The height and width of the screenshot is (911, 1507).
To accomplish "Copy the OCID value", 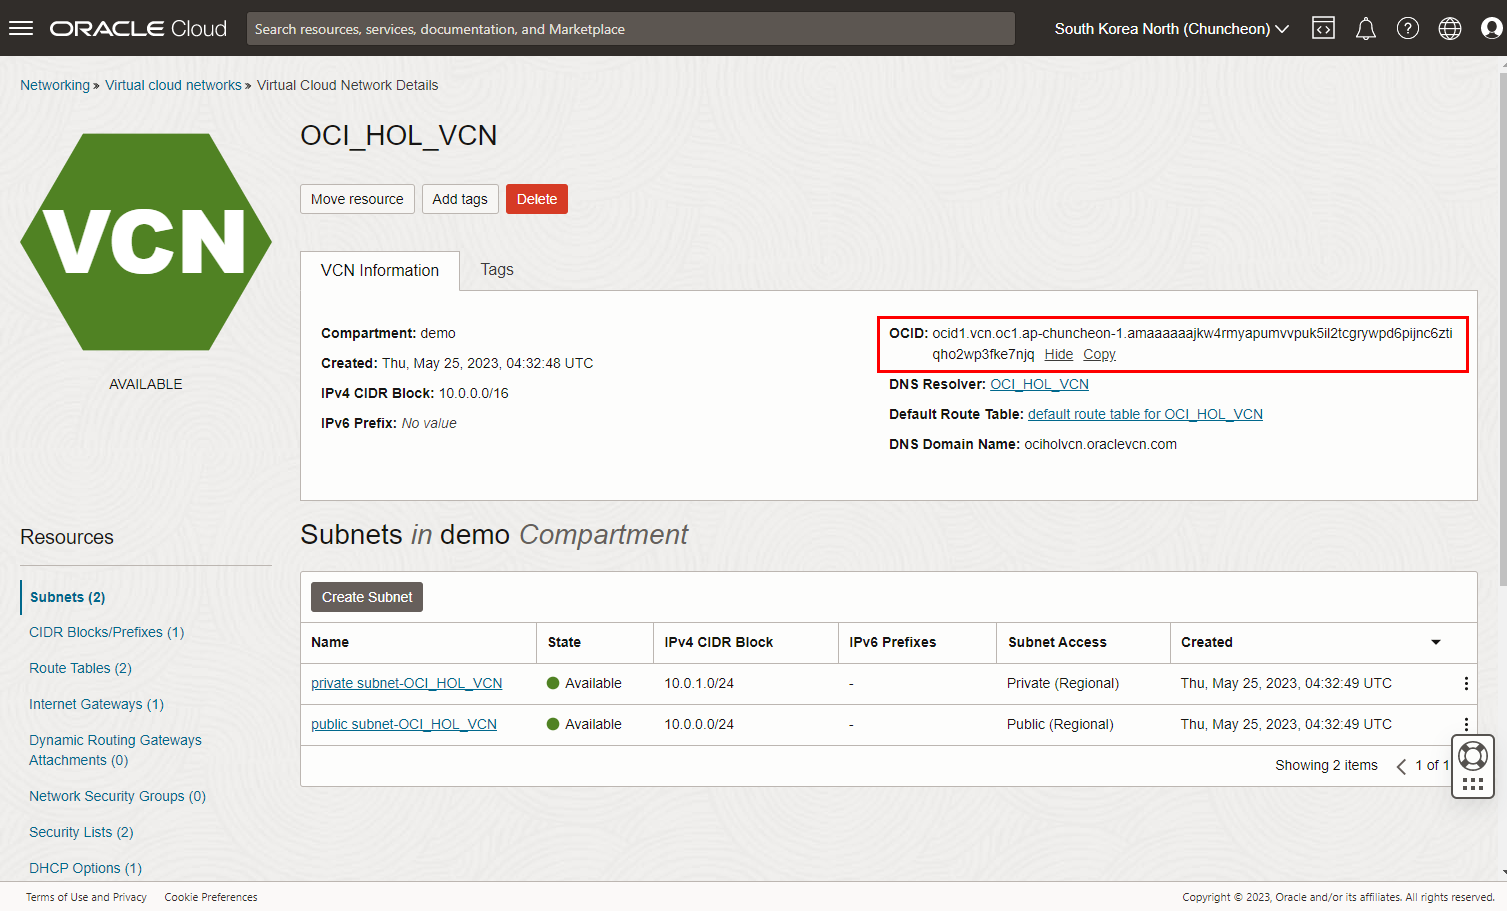I will 1099,354.
